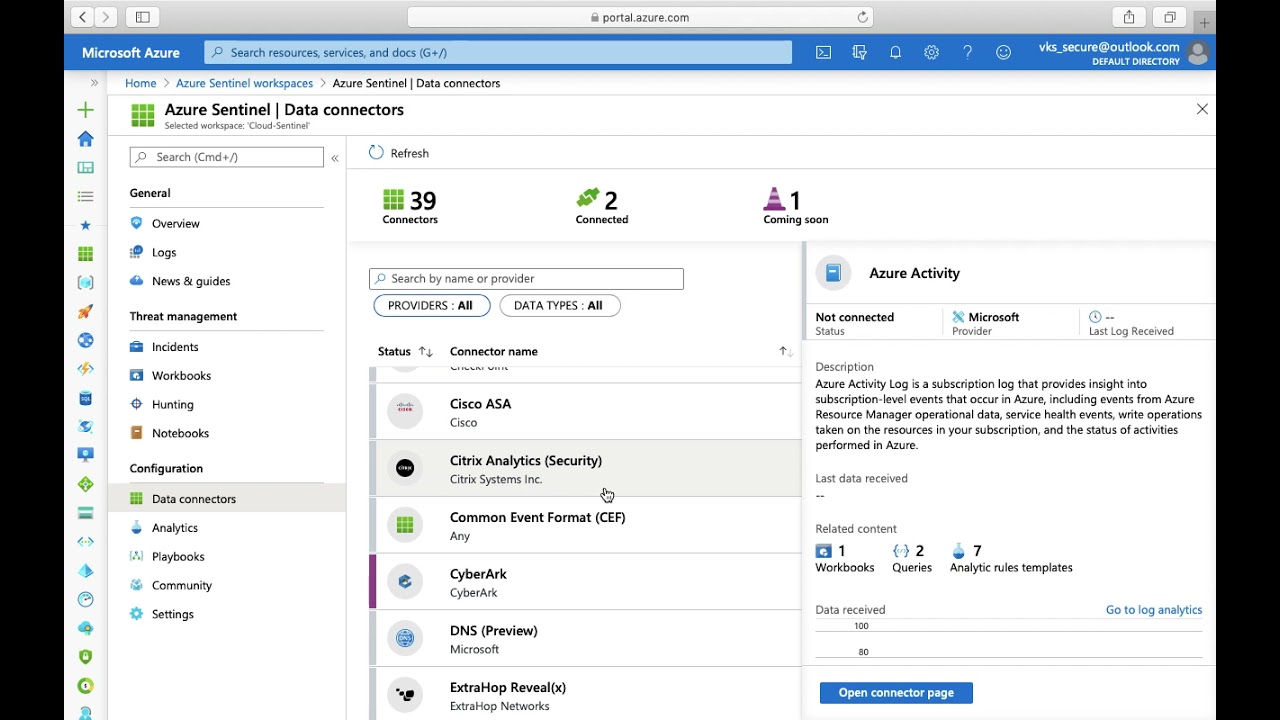1280x720 pixels.
Task: Open portal settings gear icon
Action: pos(931,53)
